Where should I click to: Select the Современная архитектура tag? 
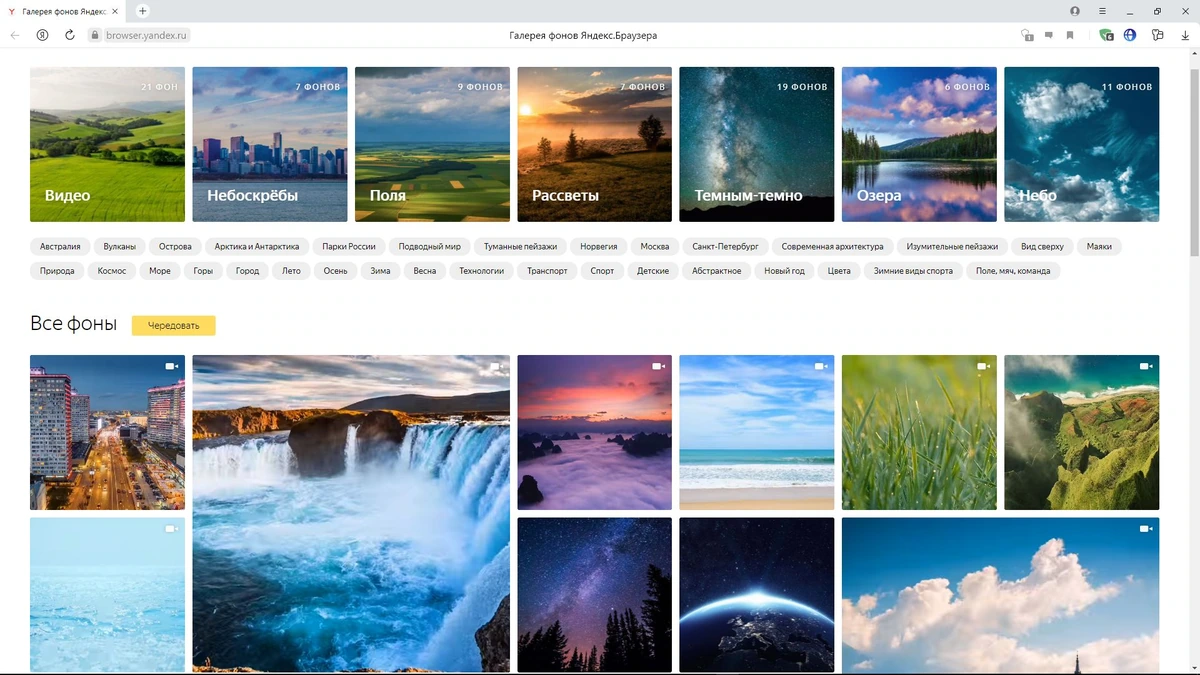pos(833,246)
